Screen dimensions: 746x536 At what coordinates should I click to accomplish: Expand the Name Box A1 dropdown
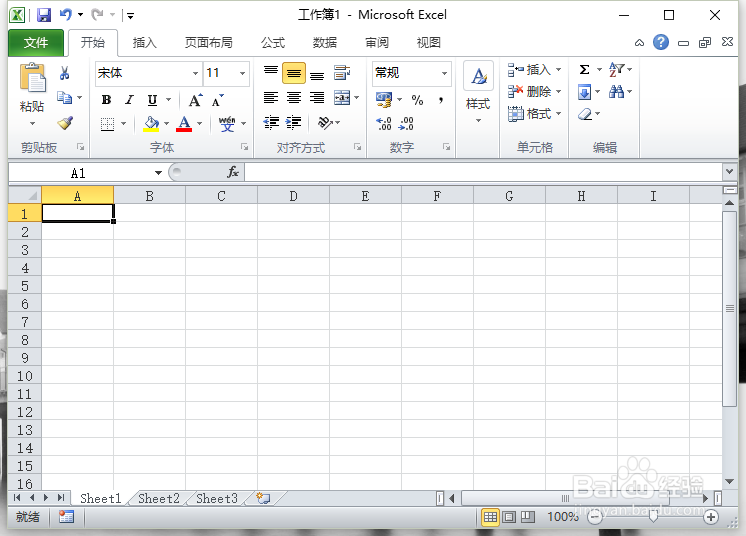pyautogui.click(x=158, y=173)
